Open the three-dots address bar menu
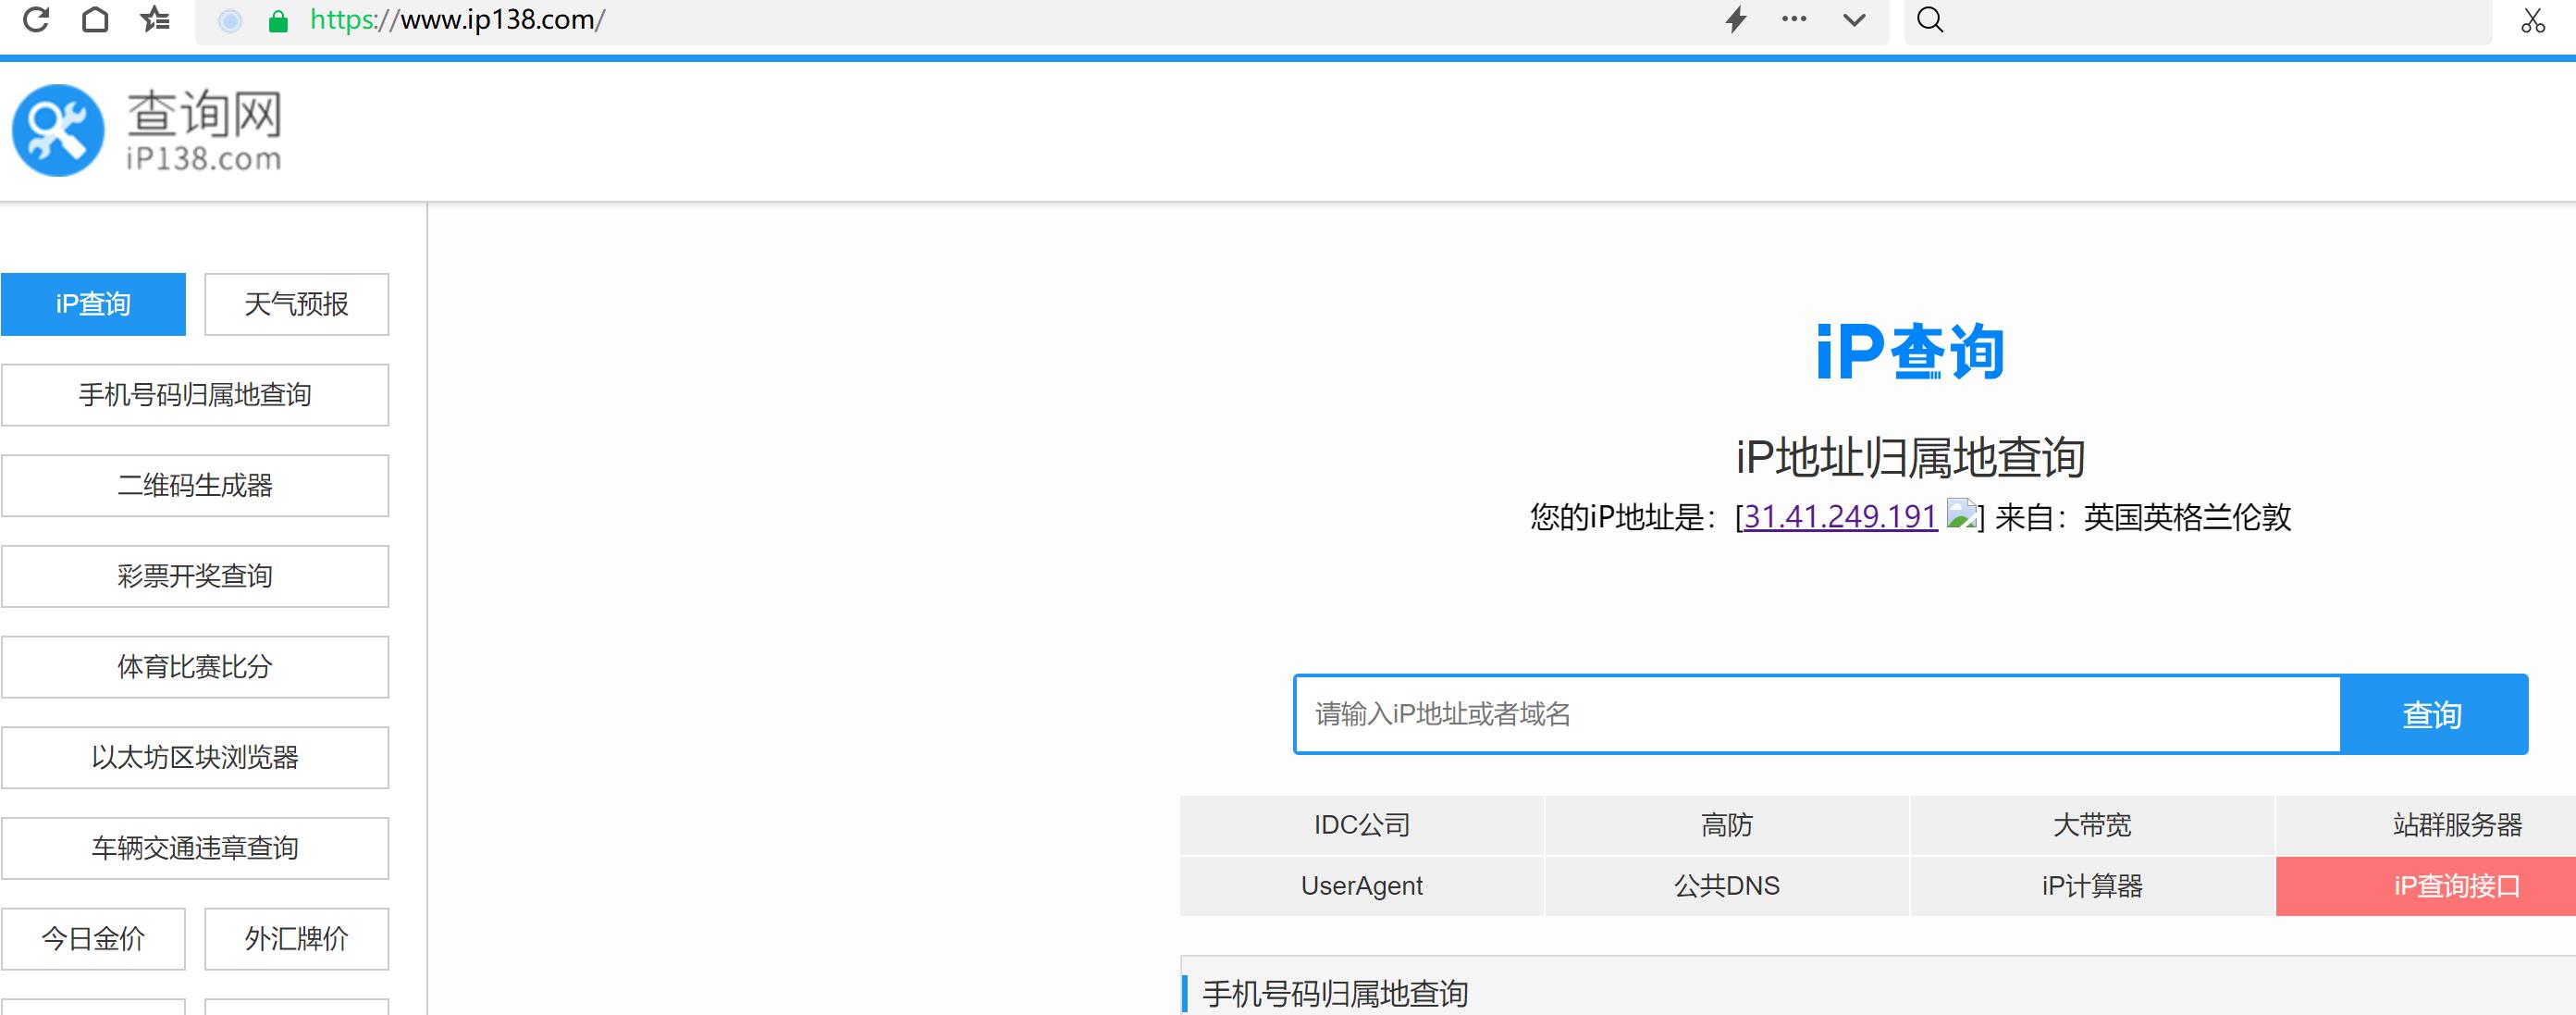Image resolution: width=2576 pixels, height=1015 pixels. point(1794,19)
